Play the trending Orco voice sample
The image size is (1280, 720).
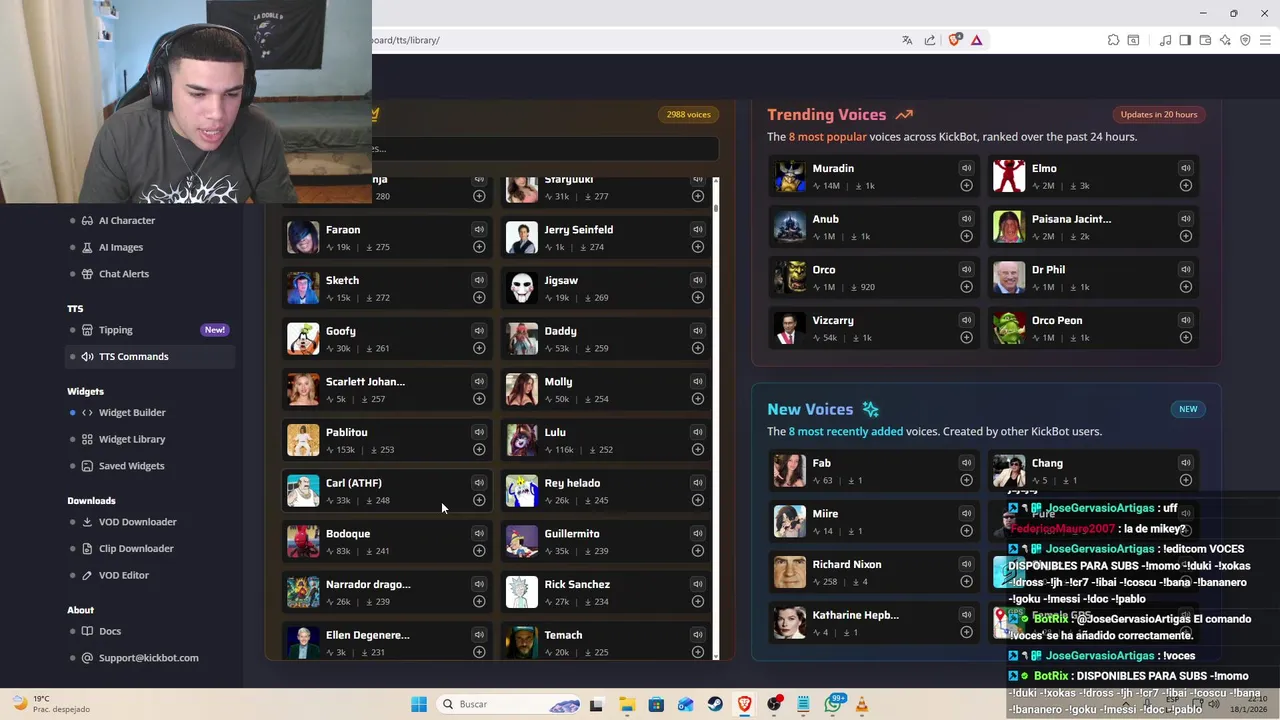click(x=966, y=270)
